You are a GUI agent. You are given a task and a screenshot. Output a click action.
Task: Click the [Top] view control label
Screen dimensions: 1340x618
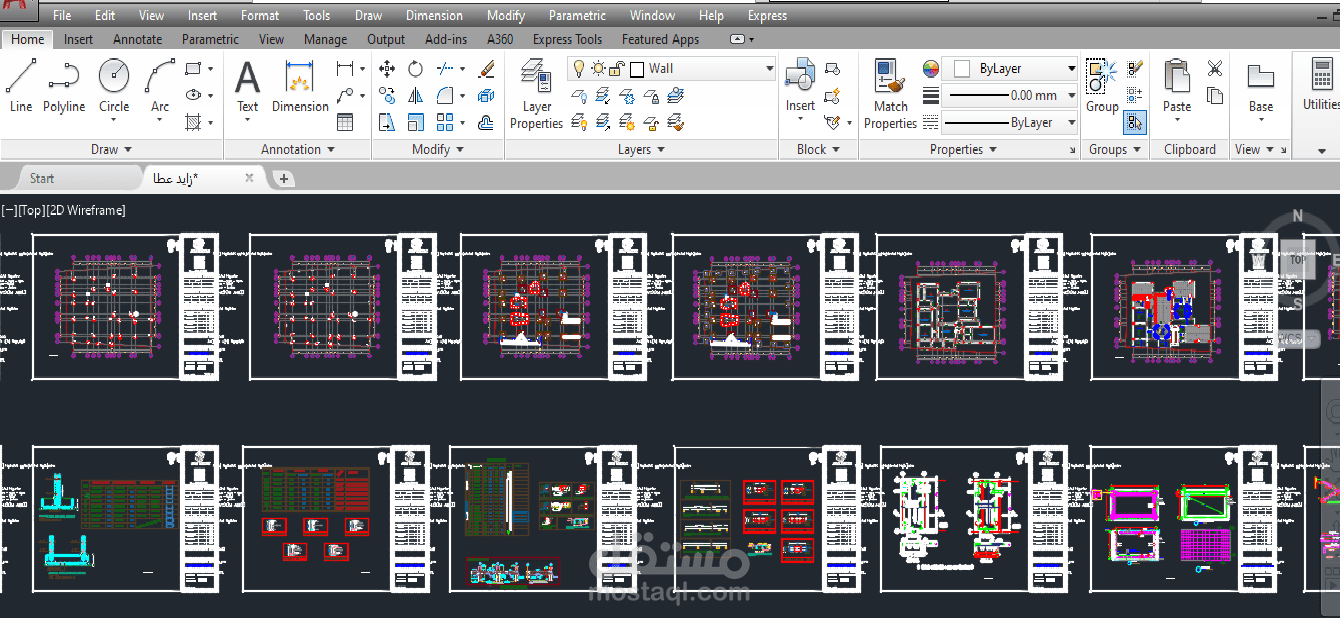pyautogui.click(x=32, y=210)
